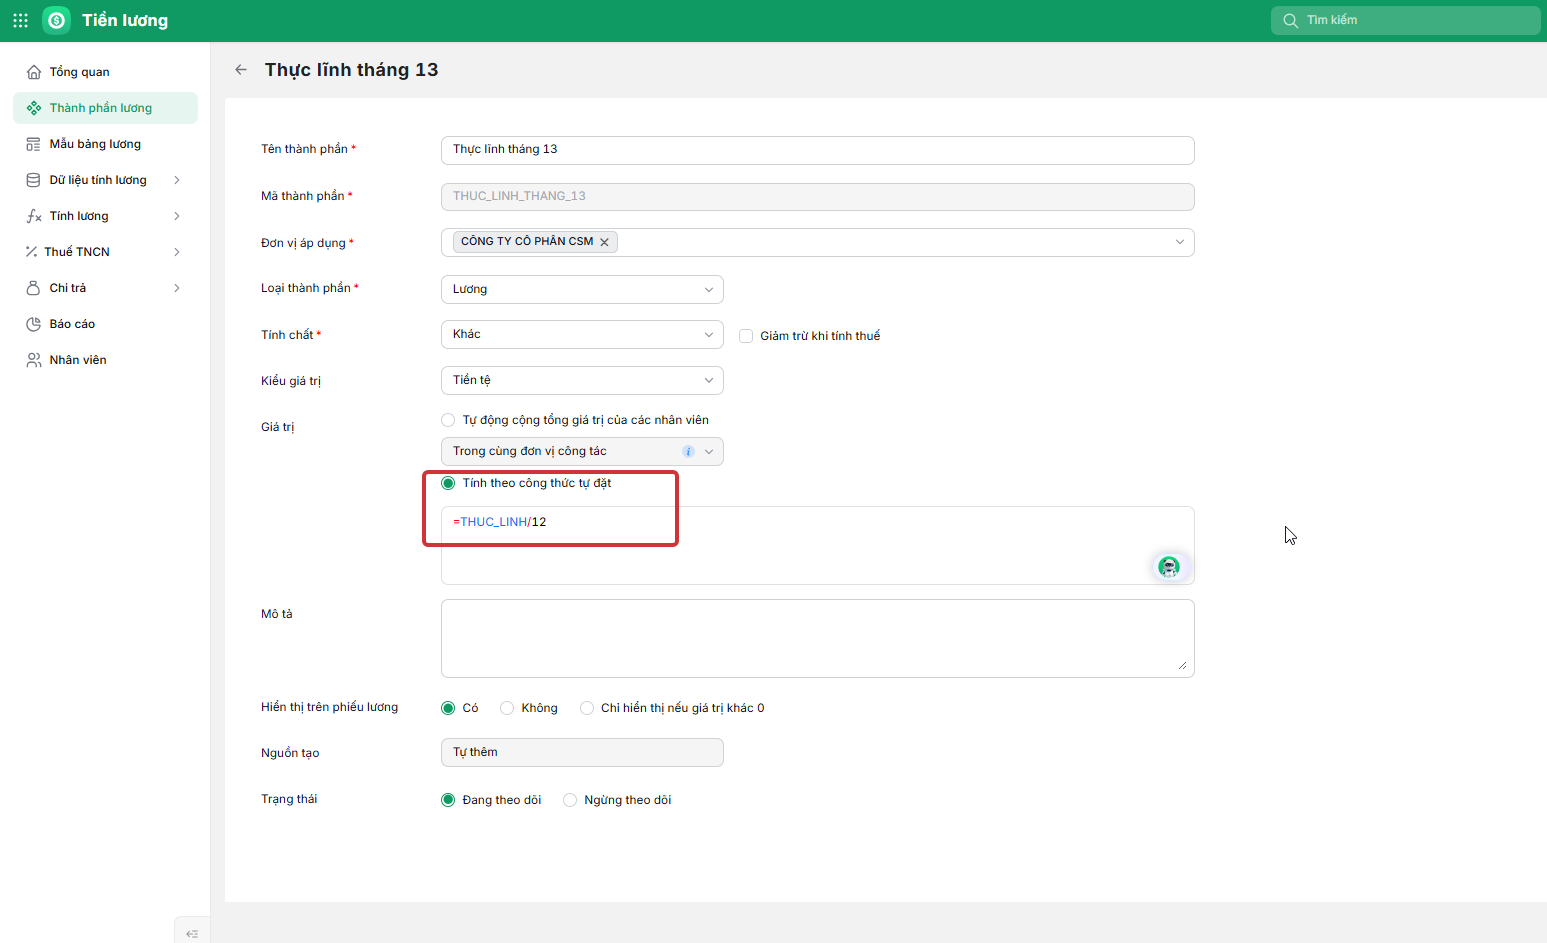Select Đang theo dõi status radio
Viewport: 1547px width, 943px height.
click(x=448, y=800)
